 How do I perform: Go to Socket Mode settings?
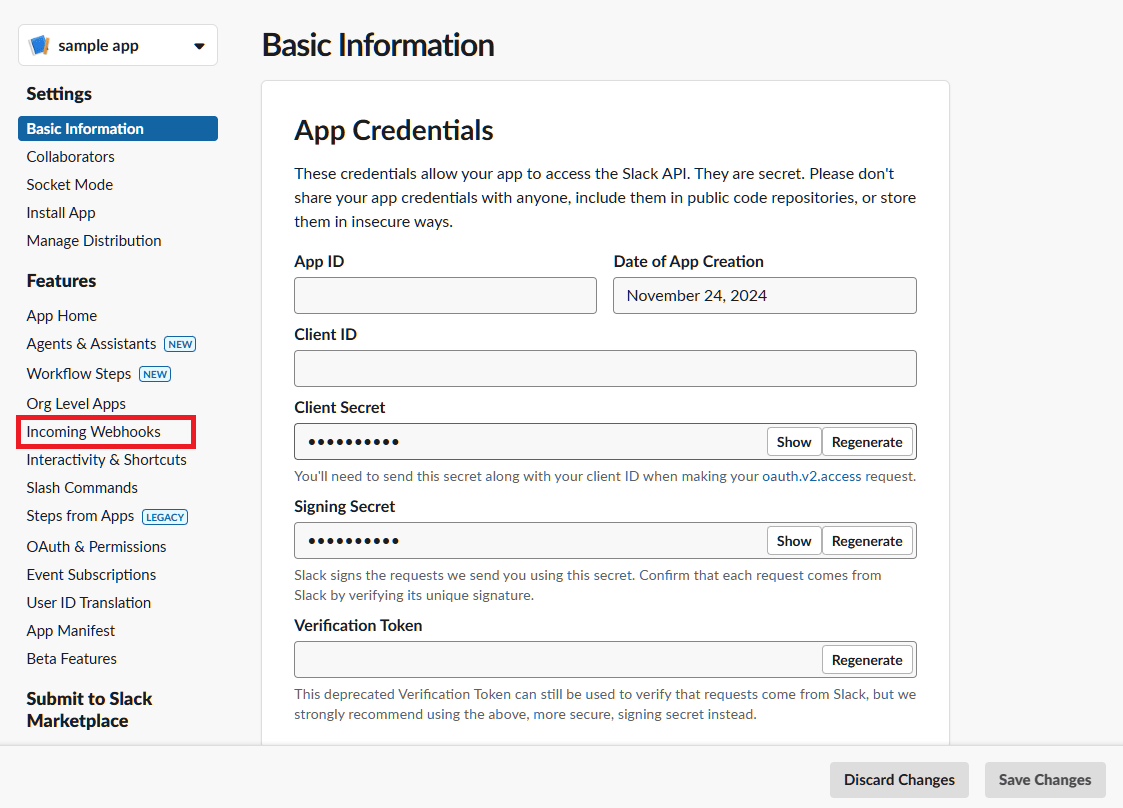pyautogui.click(x=69, y=184)
